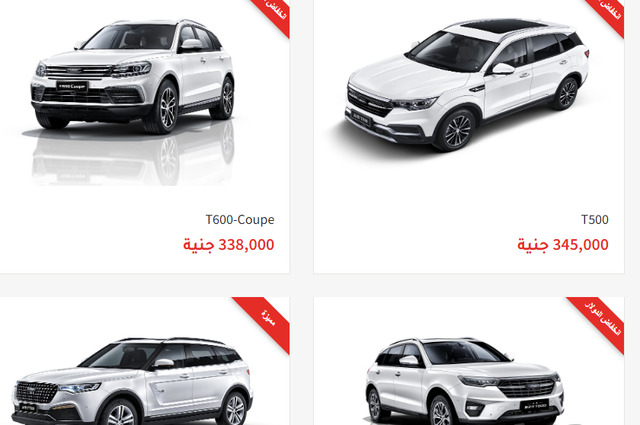
Task: Open the bottom-right white SUV image
Action: coord(465,381)
